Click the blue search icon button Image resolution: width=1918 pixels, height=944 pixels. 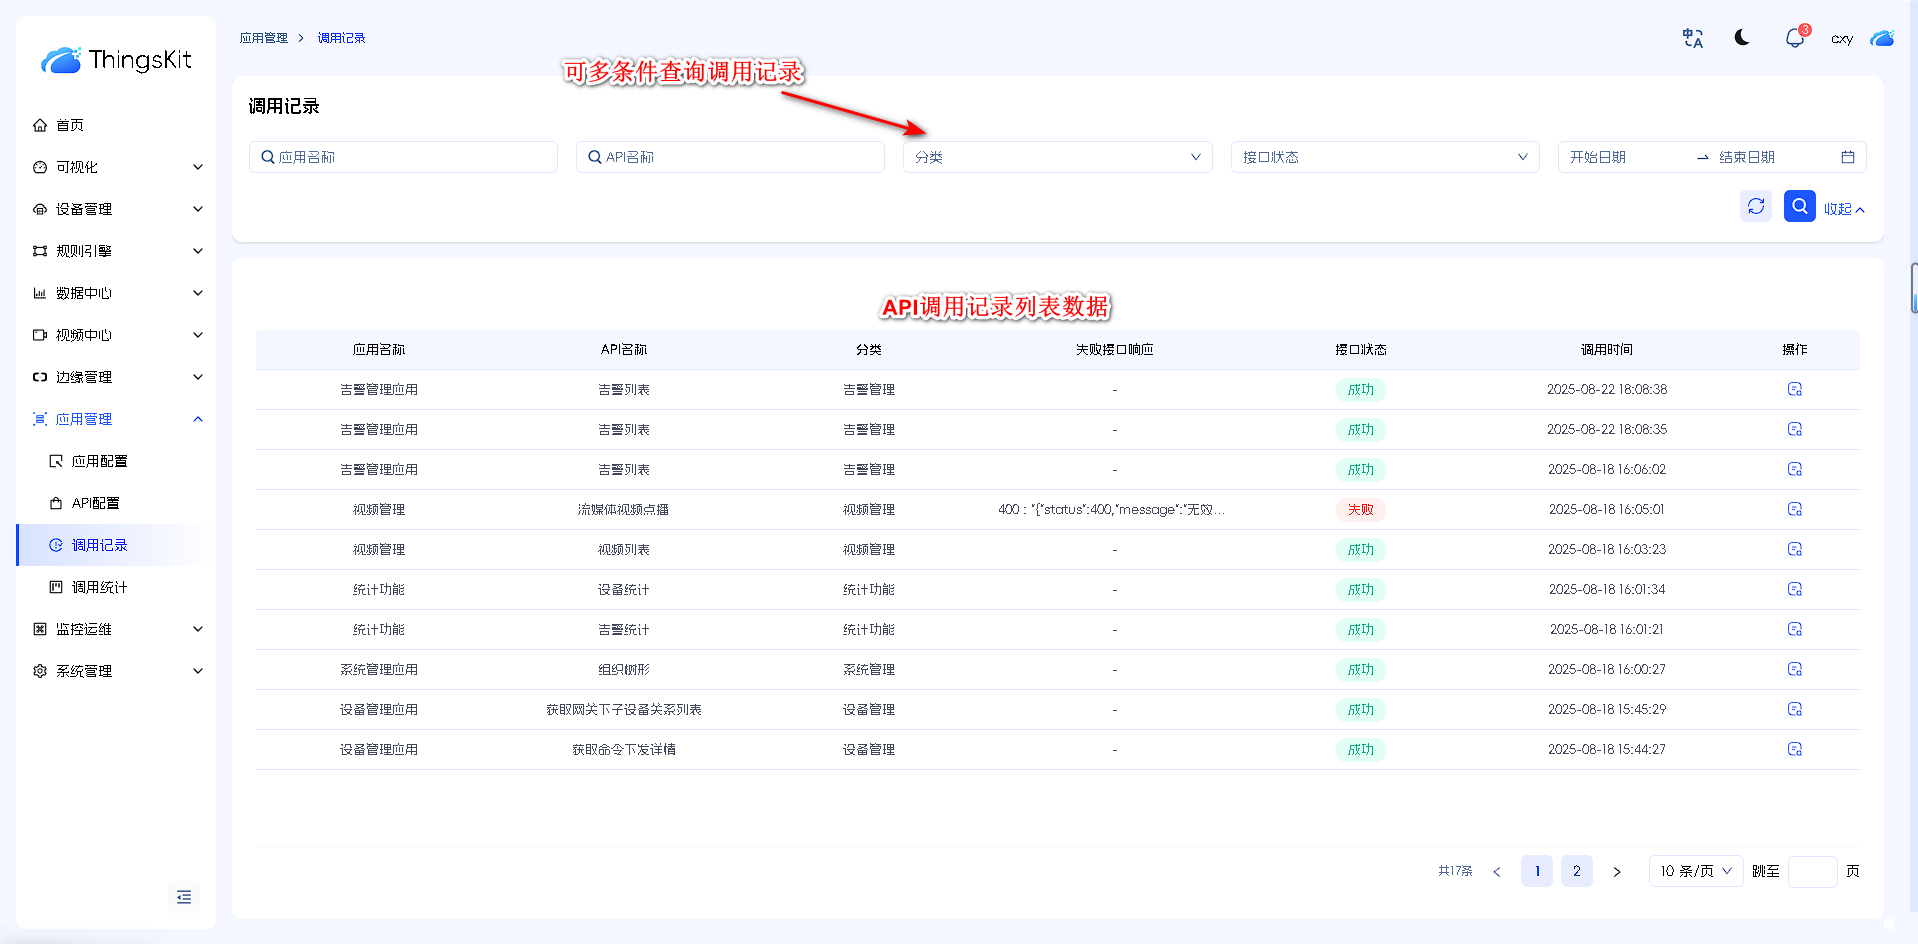pos(1799,206)
